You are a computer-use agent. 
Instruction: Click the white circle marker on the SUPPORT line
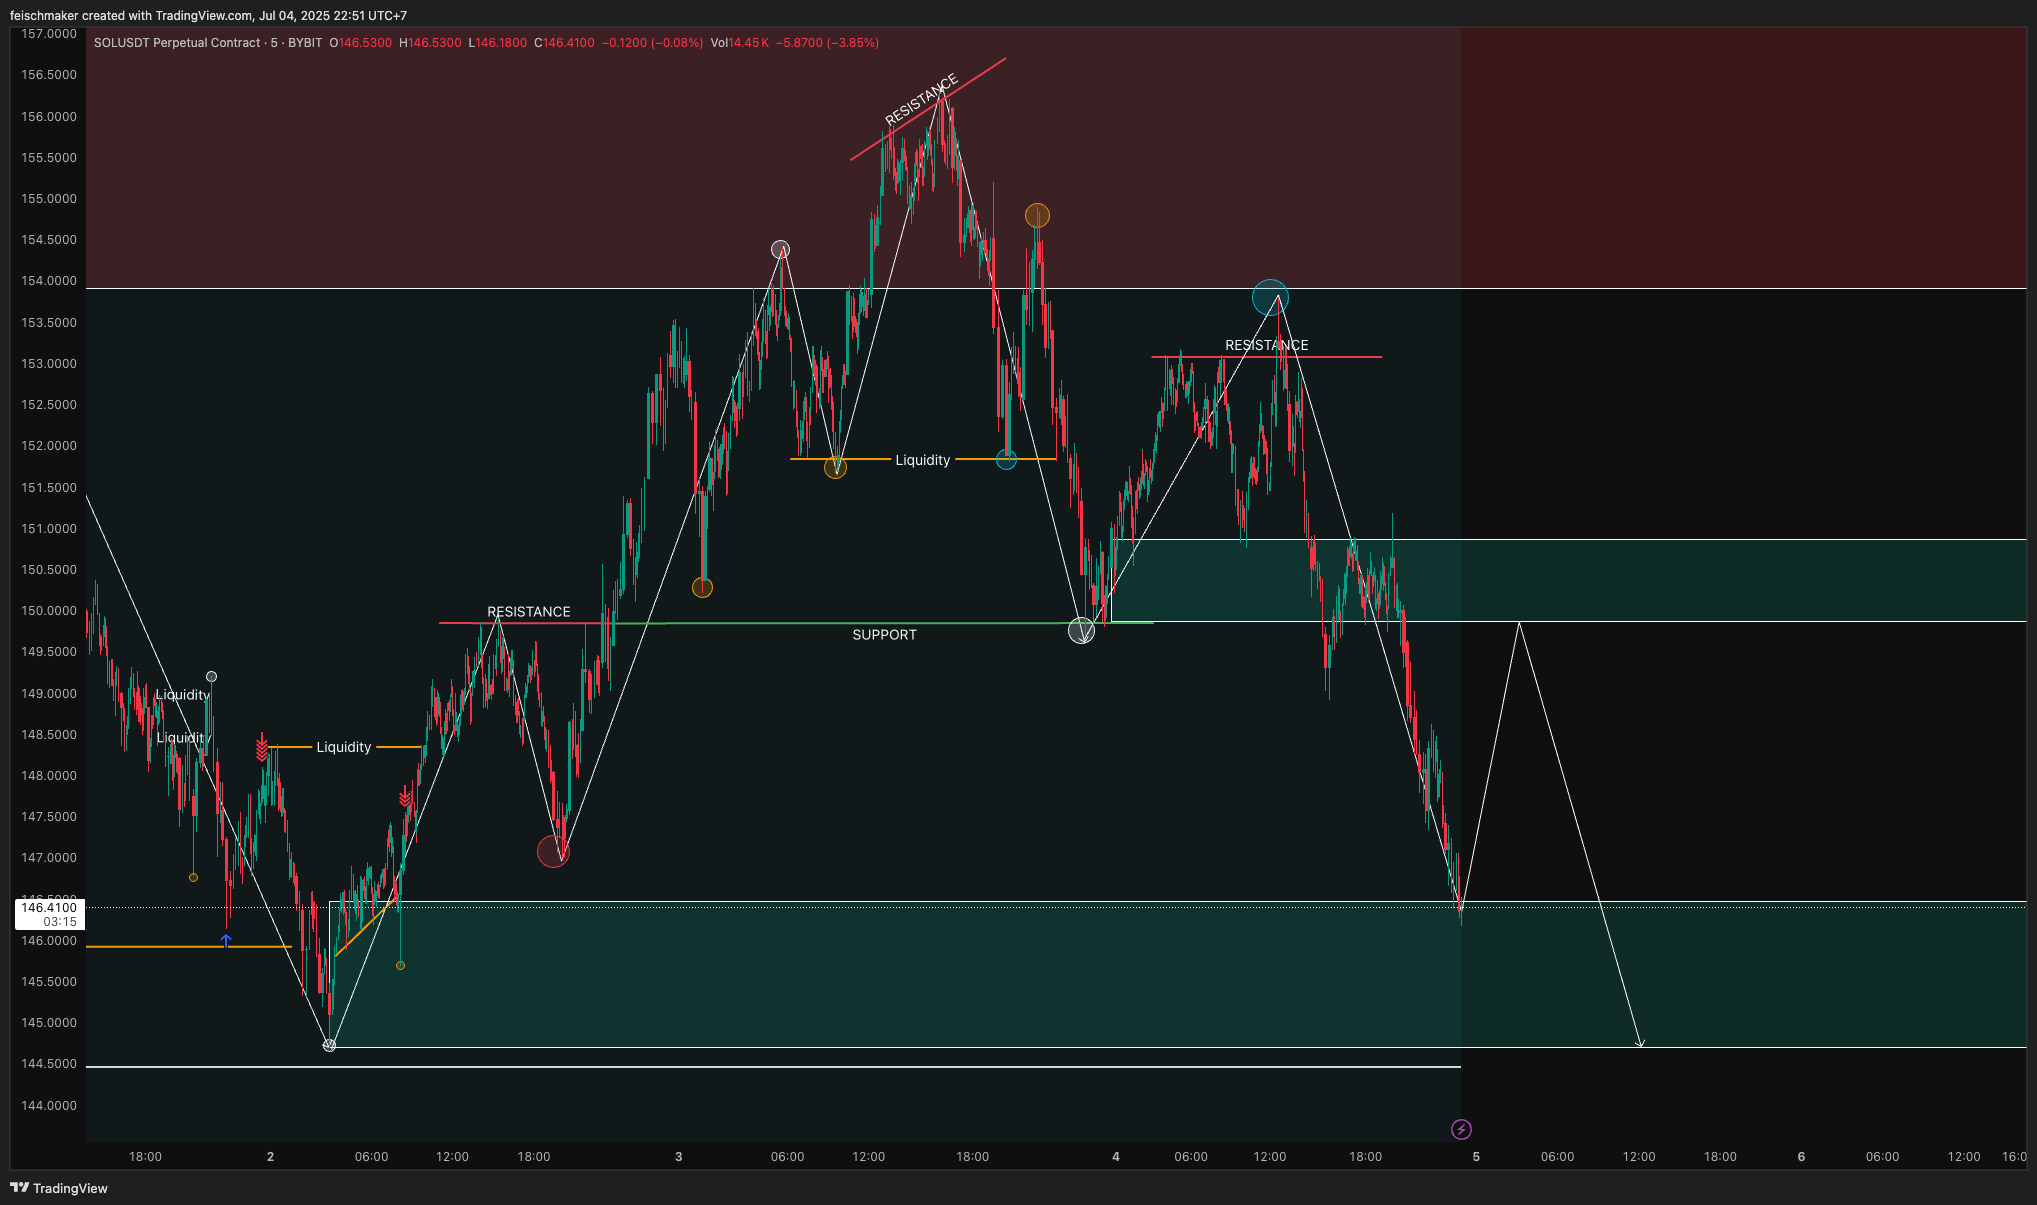click(x=1081, y=630)
